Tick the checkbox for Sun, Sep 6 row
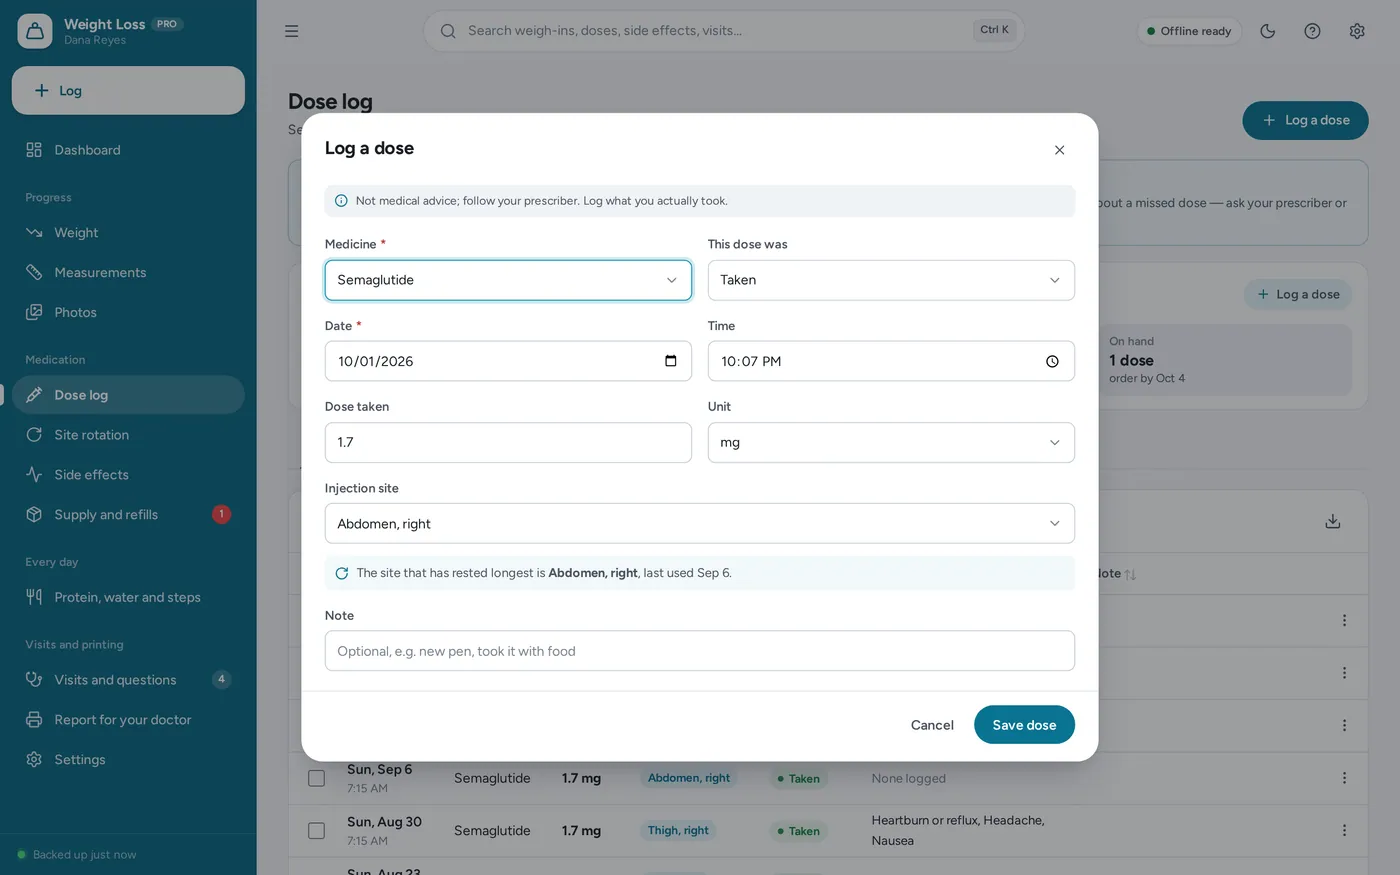The width and height of the screenshot is (1400, 875). [x=316, y=778]
